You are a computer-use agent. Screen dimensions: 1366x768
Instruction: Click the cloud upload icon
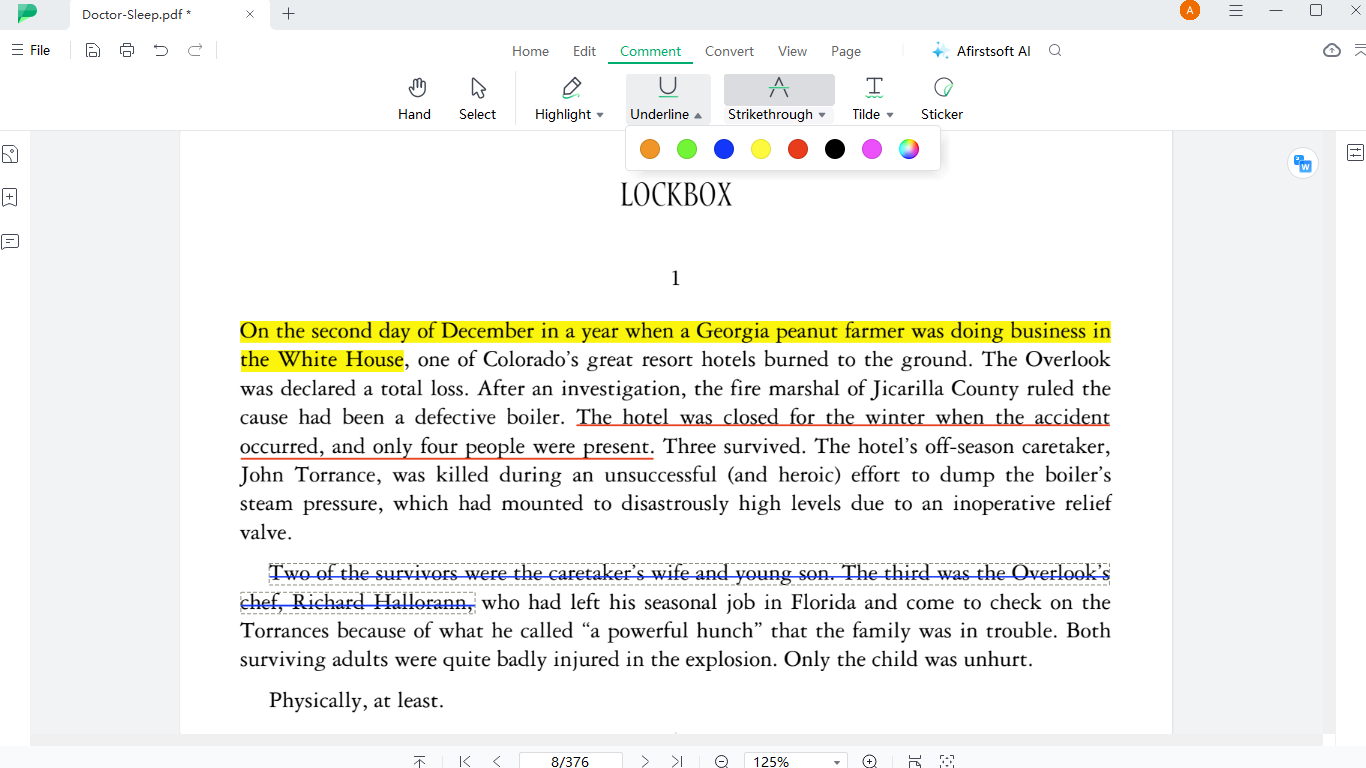pos(1332,50)
